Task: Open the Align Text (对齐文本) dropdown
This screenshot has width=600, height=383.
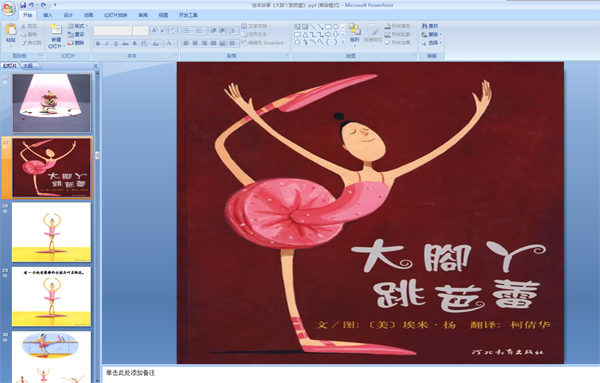Action: 256,34
